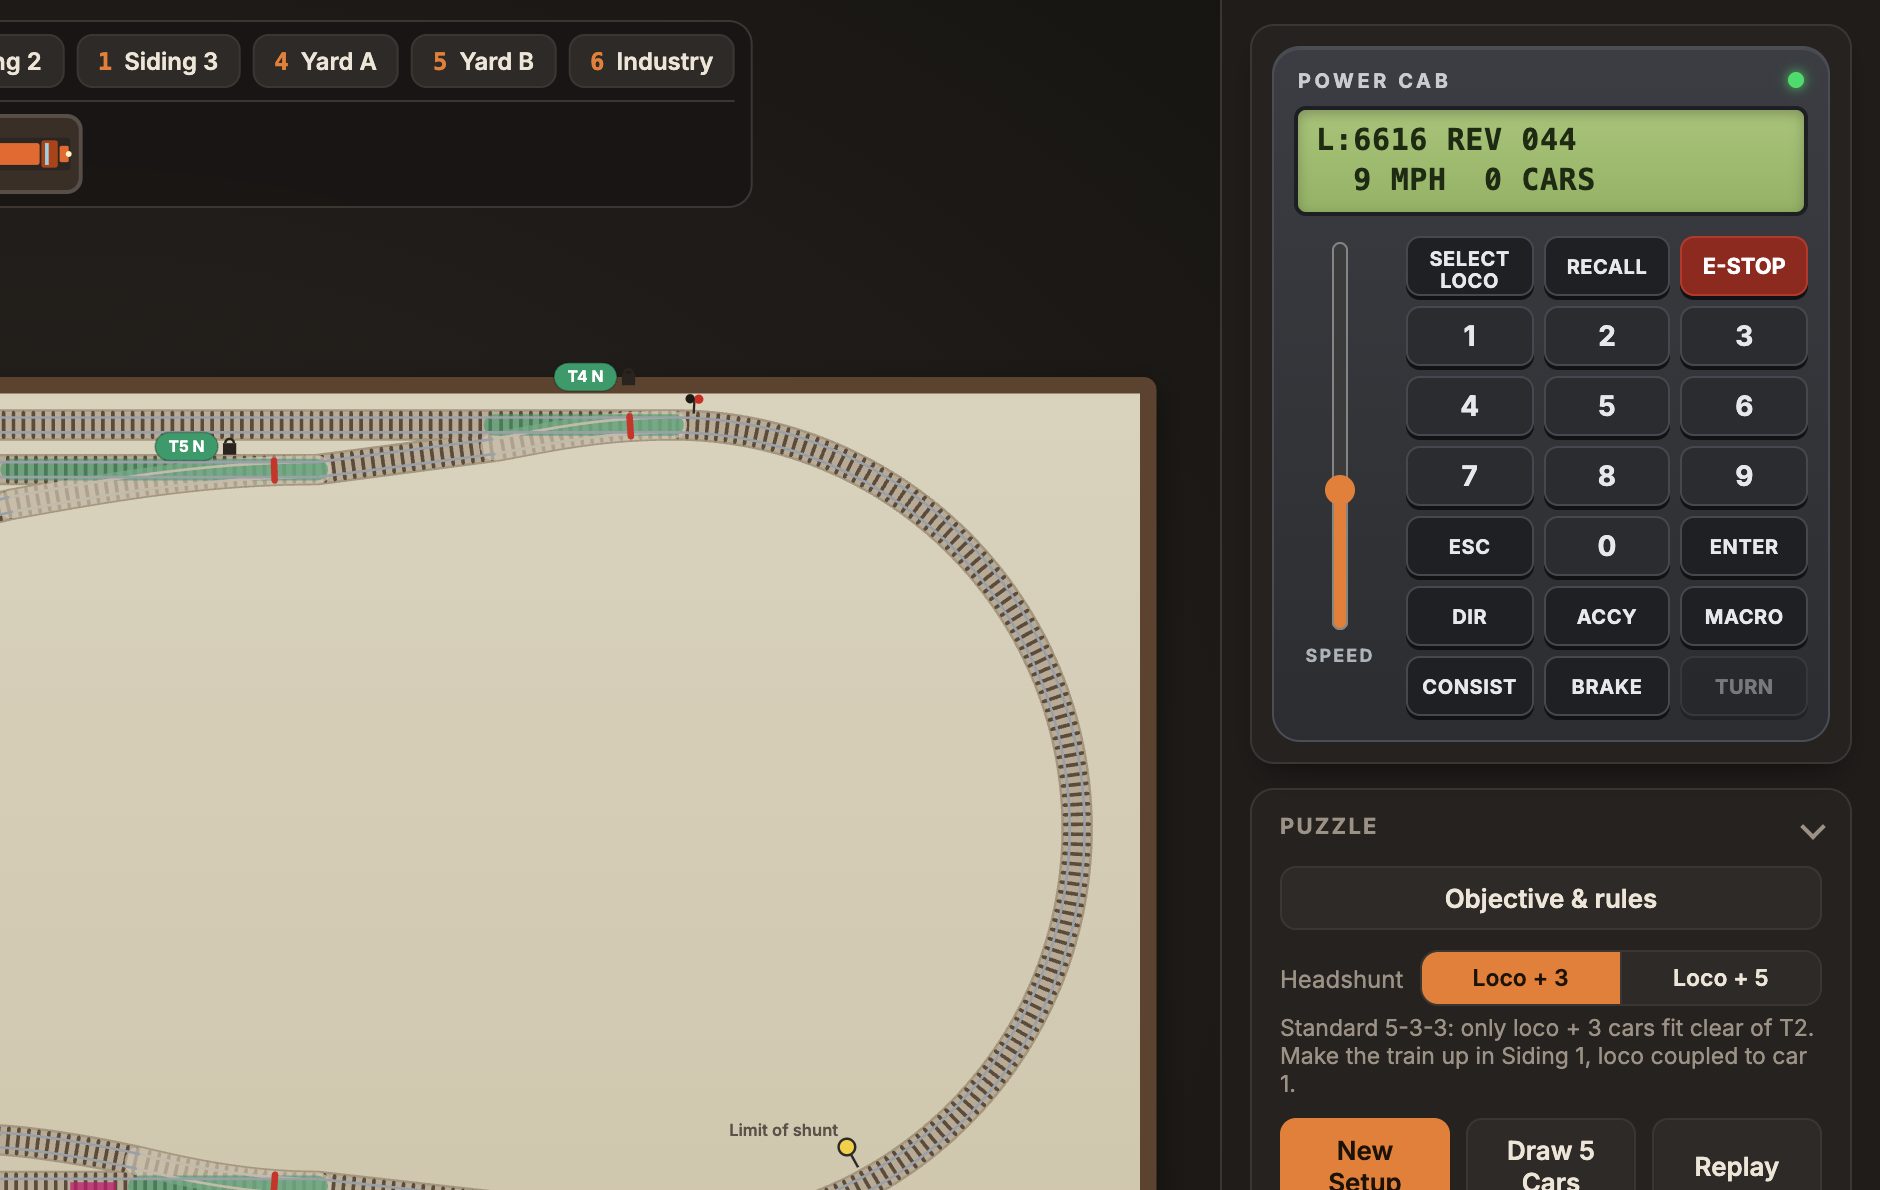Click the orange speed slider knob

point(1339,489)
